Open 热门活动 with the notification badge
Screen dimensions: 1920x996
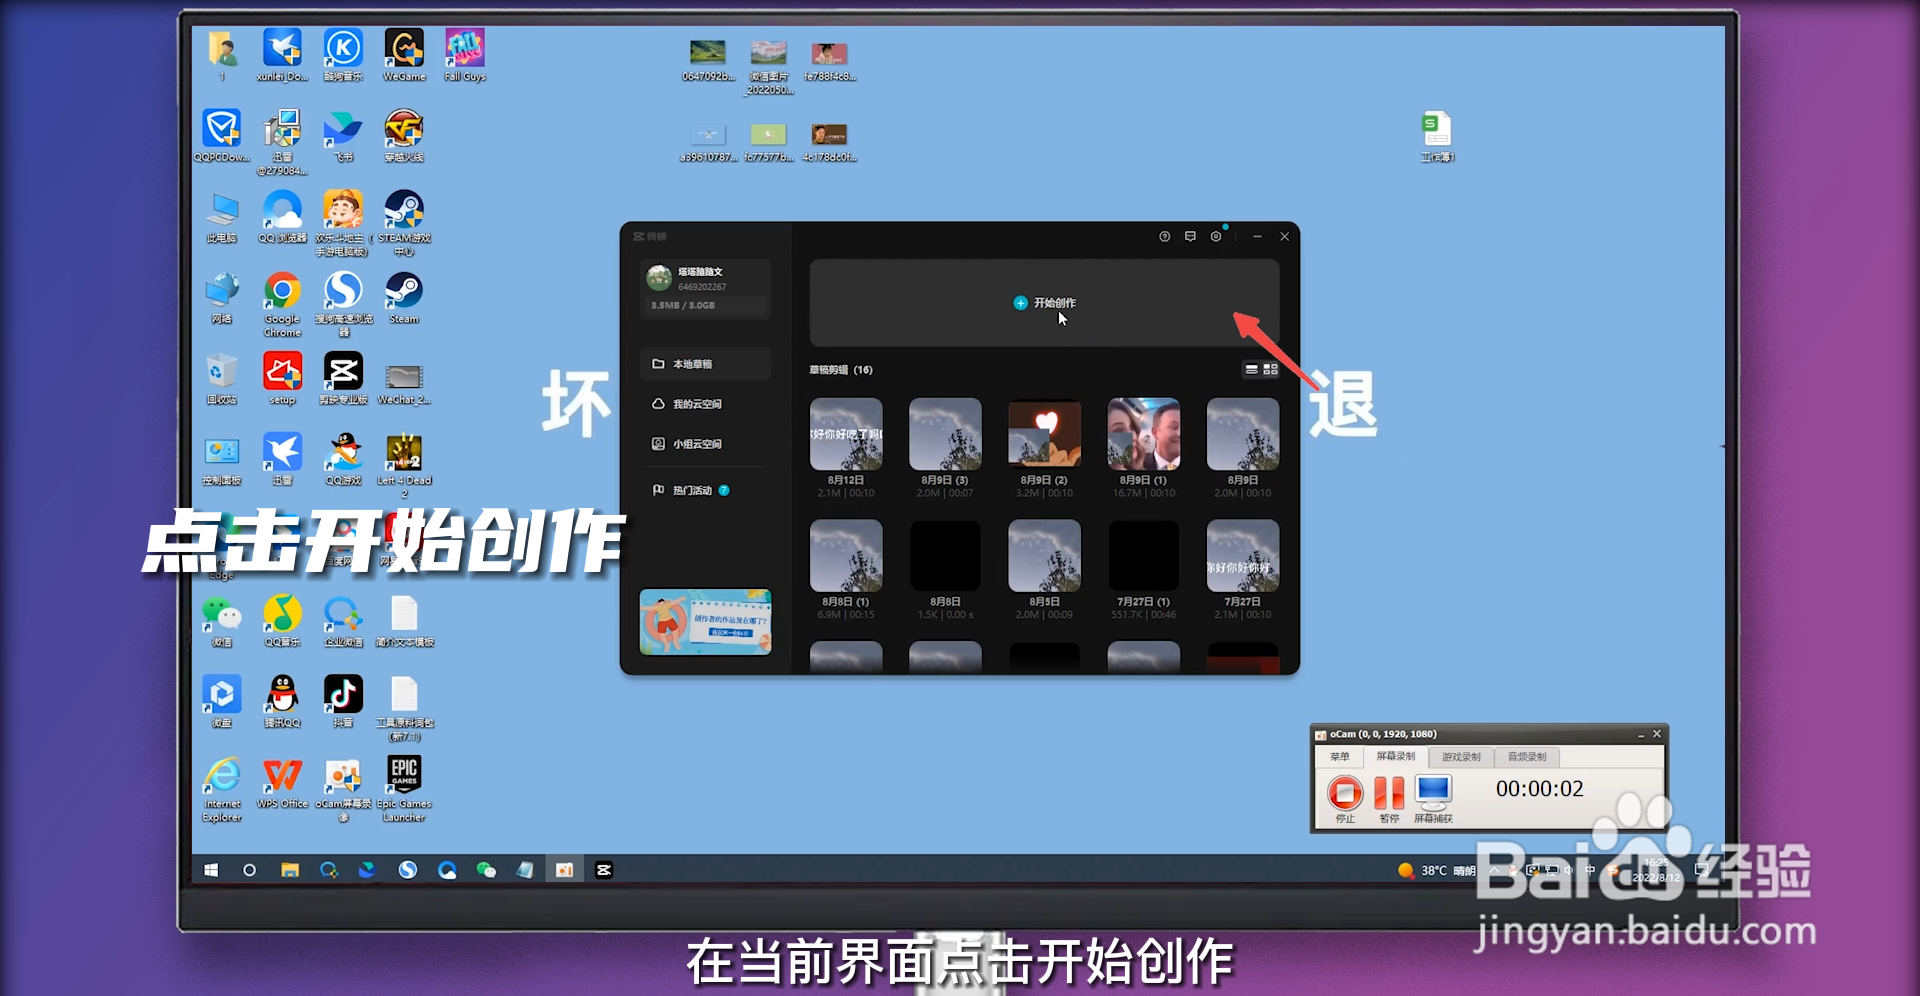coord(695,490)
